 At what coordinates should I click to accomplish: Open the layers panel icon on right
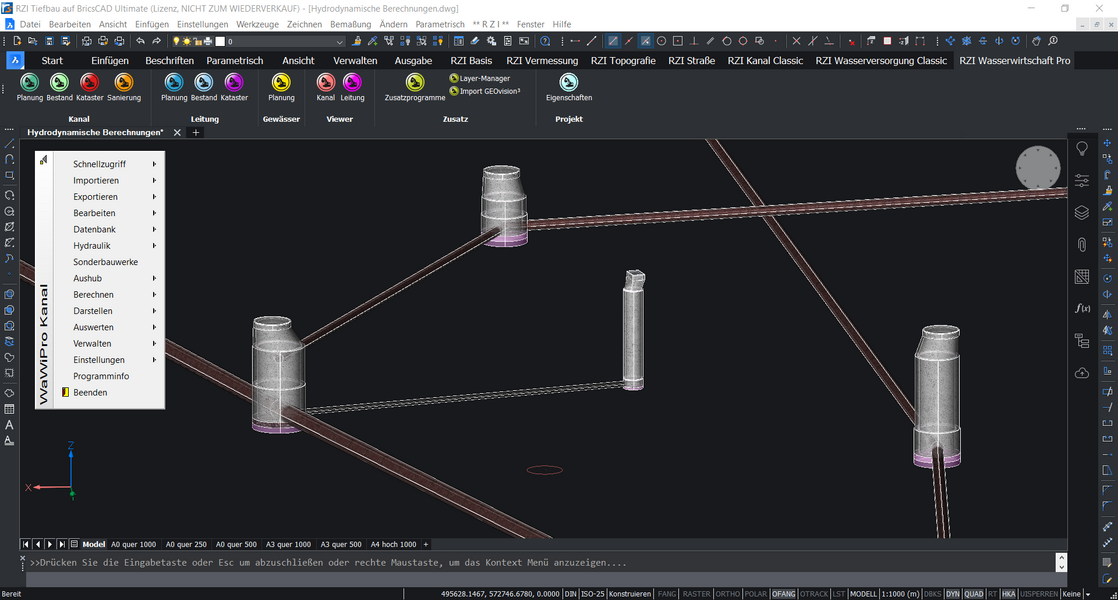(x=1082, y=212)
